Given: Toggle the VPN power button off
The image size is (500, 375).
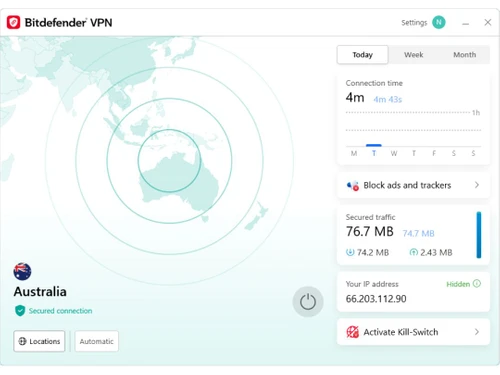Looking at the screenshot, I should tap(308, 302).
